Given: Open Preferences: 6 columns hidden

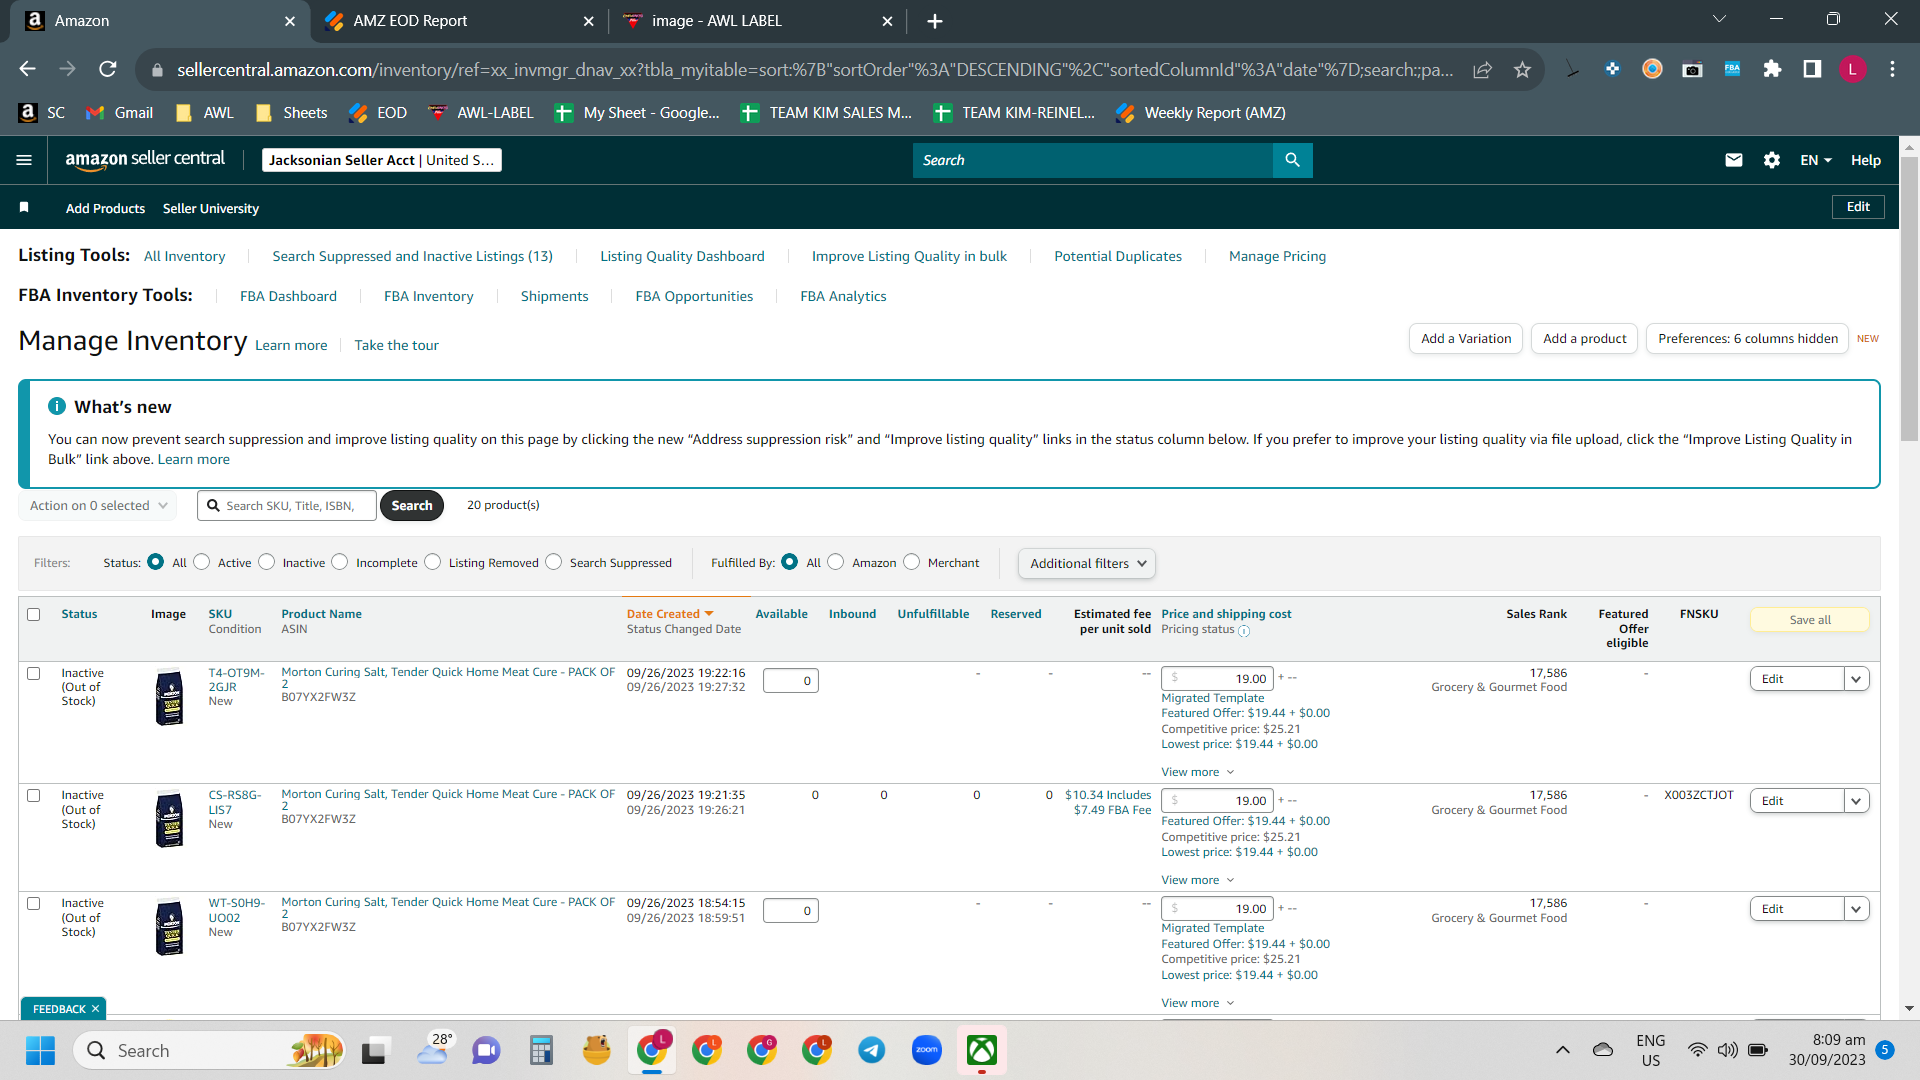Looking at the screenshot, I should pos(1748,339).
